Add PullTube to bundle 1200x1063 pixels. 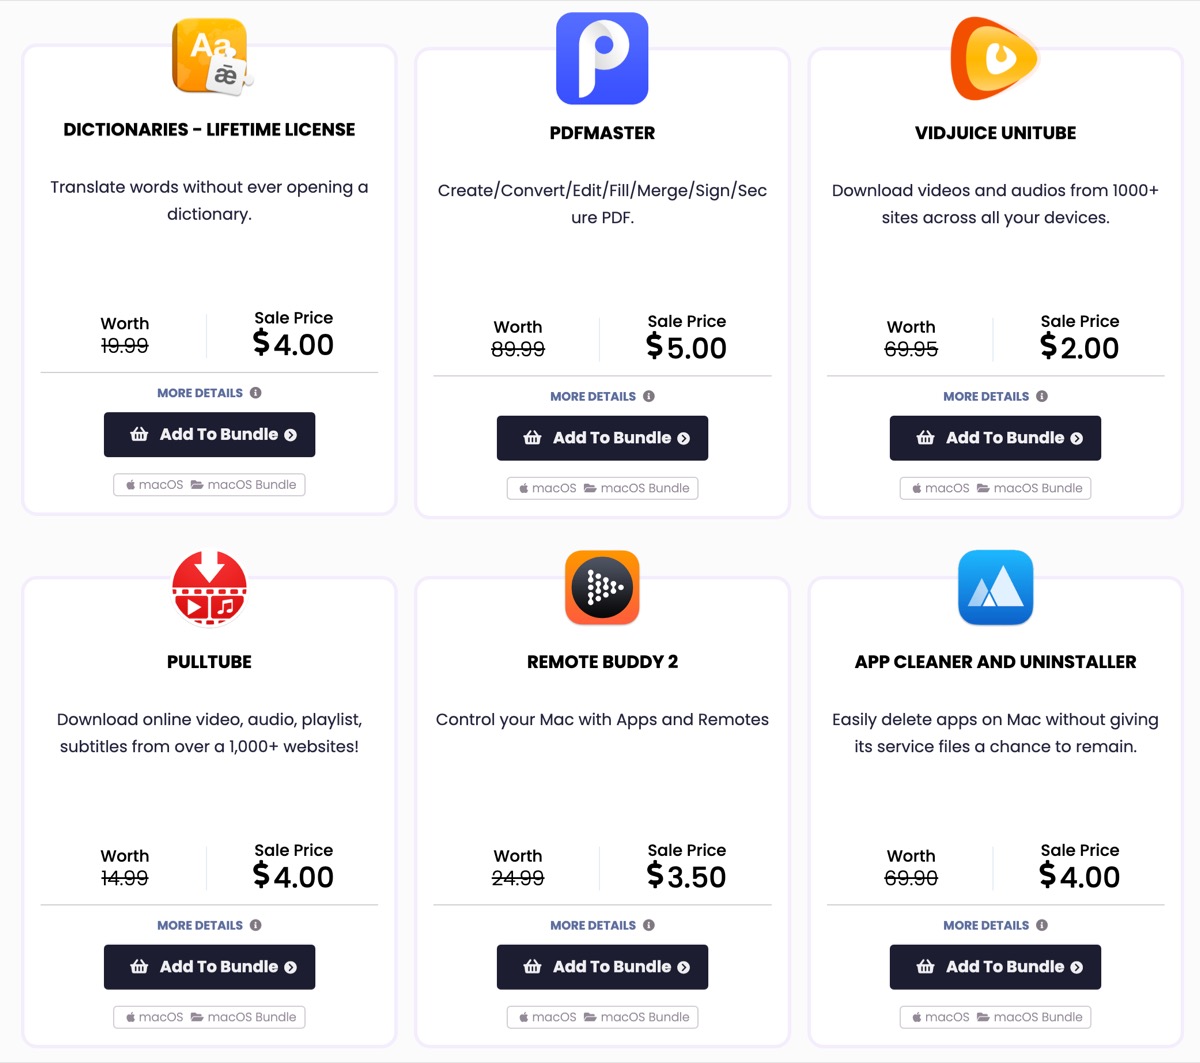pos(209,967)
